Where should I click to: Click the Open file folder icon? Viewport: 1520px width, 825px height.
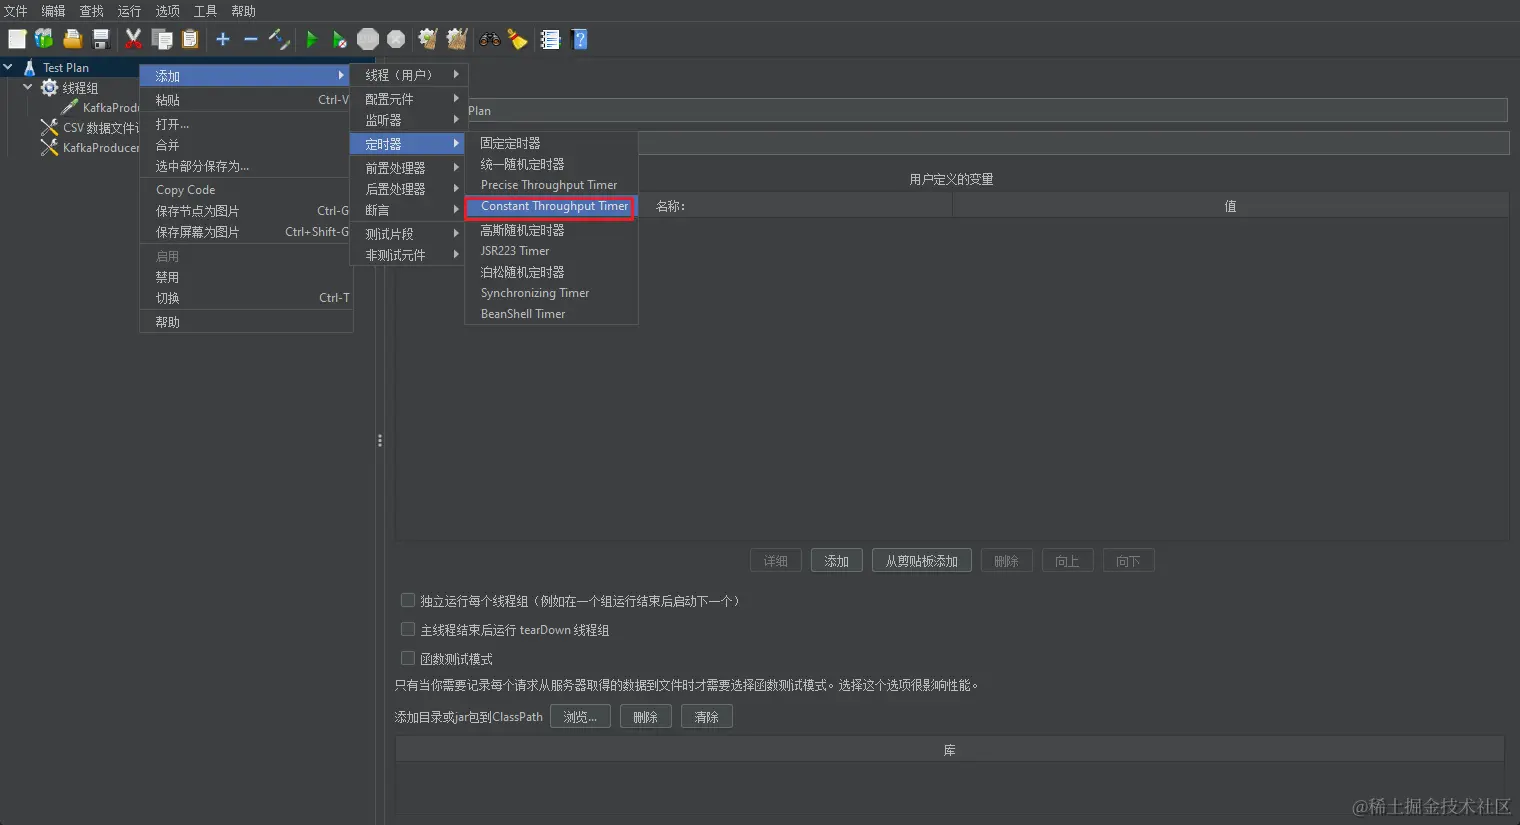(72, 39)
